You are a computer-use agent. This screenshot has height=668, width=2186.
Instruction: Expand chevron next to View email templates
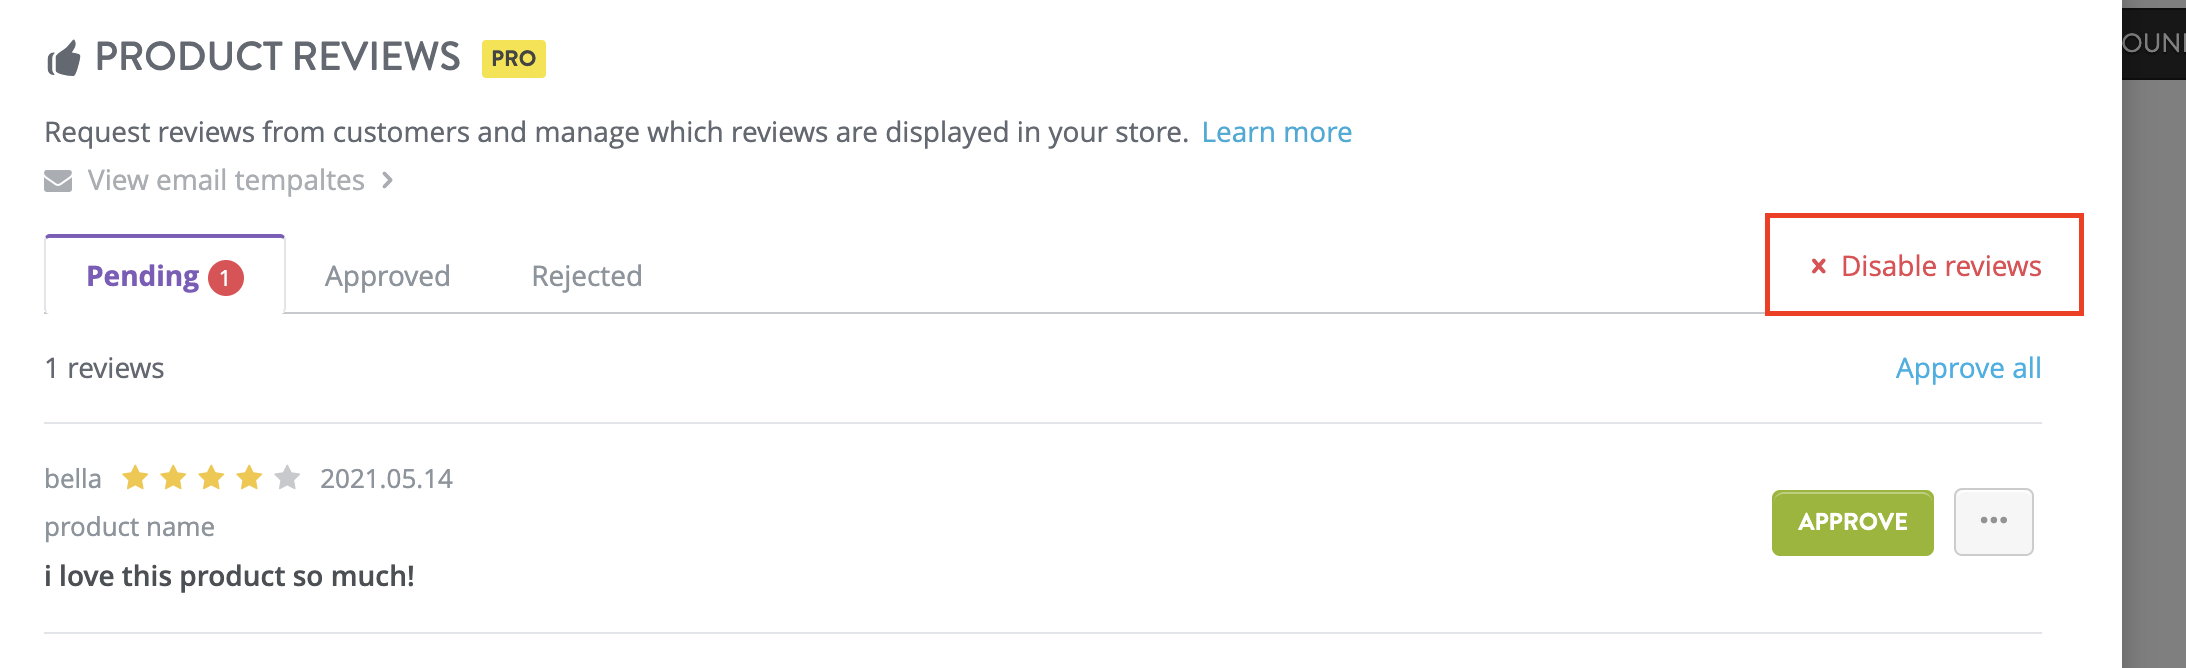[x=387, y=180]
